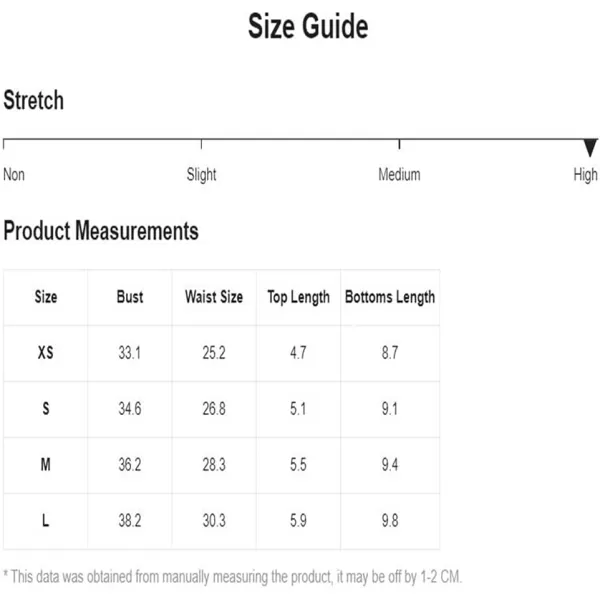Click the Stretch section title
Screen dimensions: 600x600
tap(34, 100)
